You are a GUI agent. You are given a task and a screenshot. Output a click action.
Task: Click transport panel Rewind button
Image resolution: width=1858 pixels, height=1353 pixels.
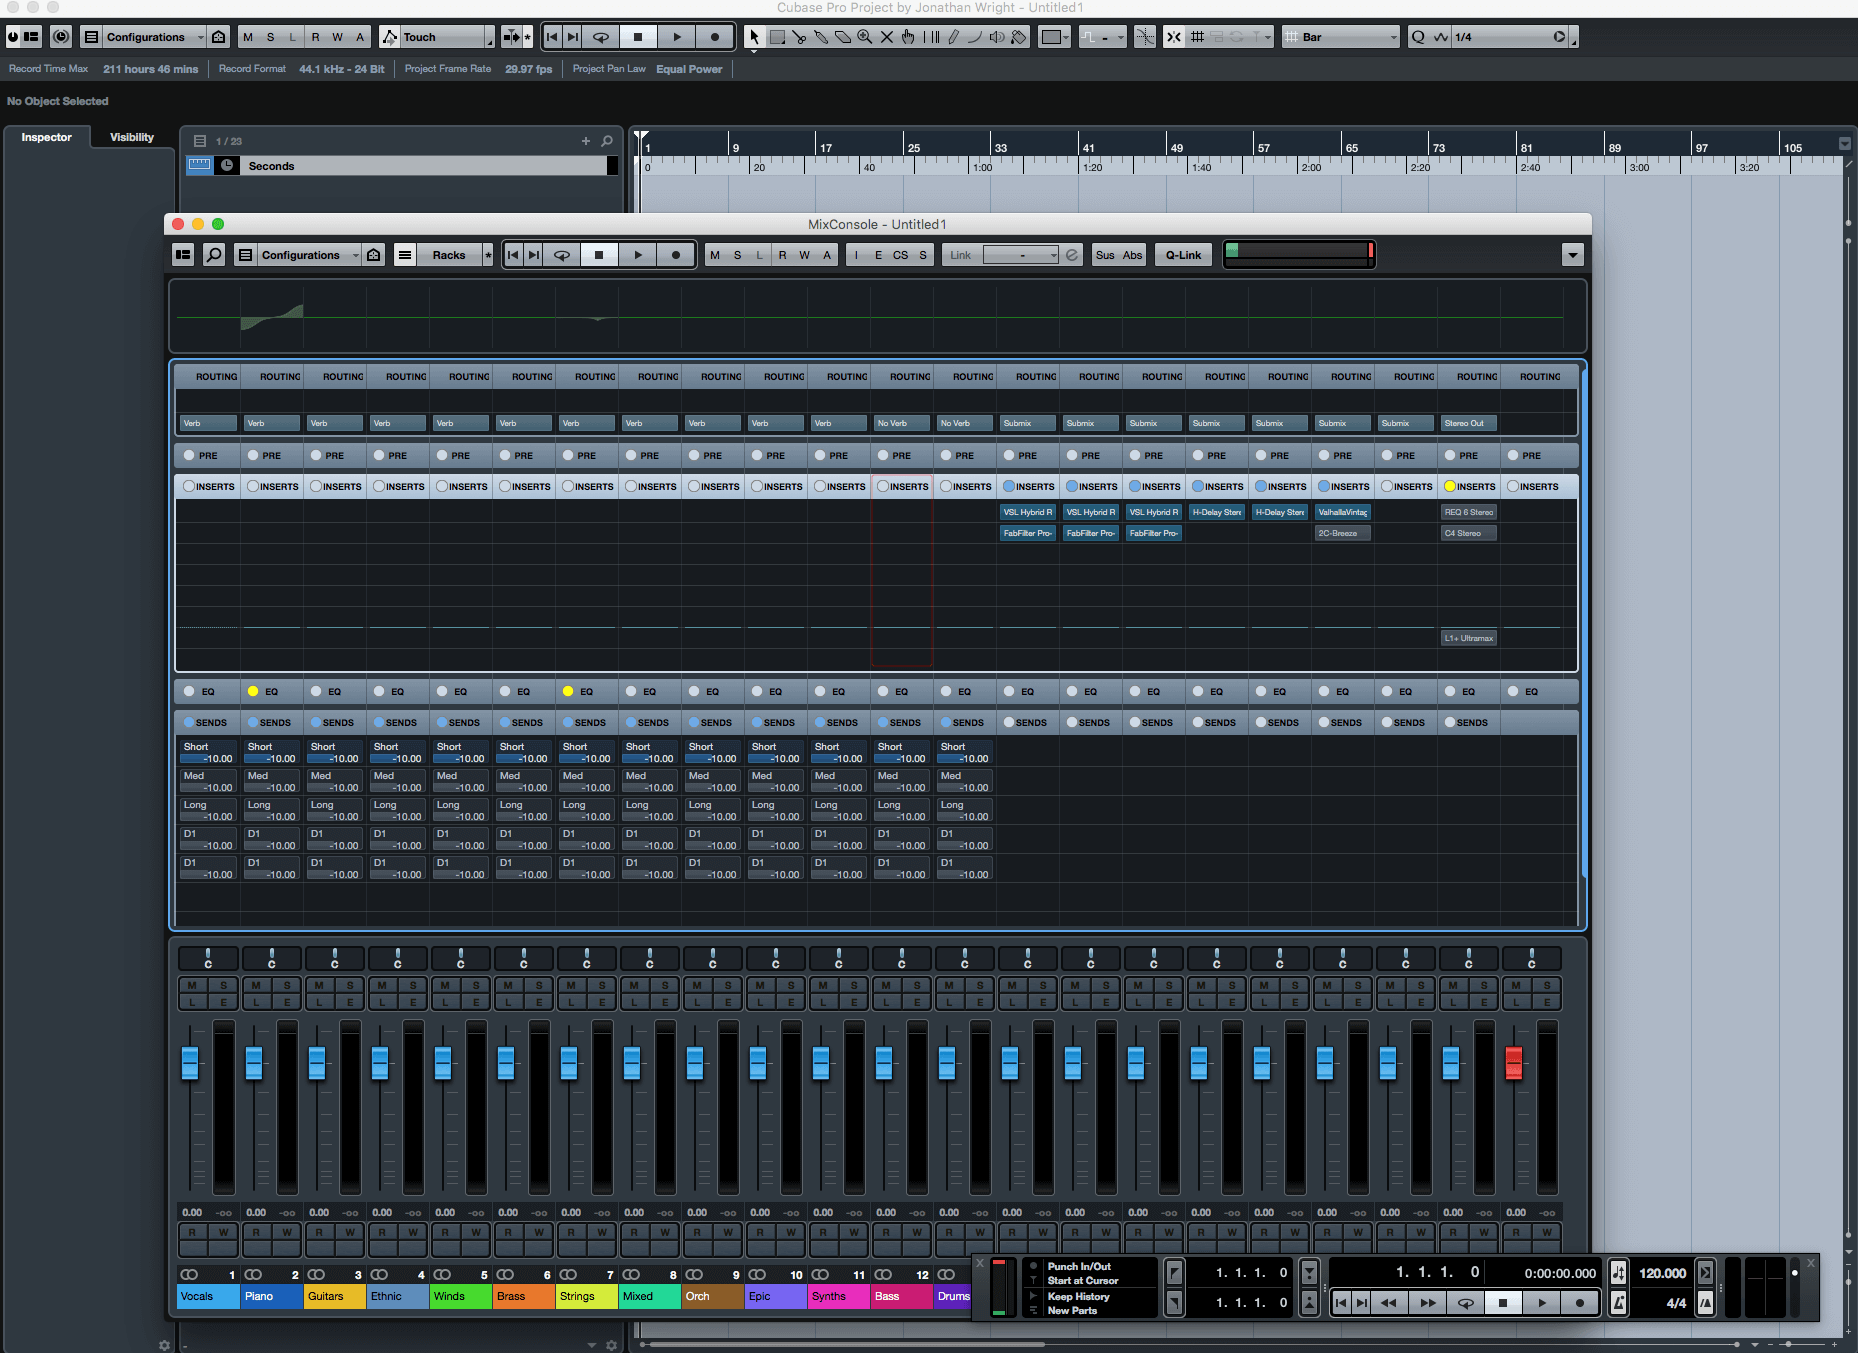1389,1302
